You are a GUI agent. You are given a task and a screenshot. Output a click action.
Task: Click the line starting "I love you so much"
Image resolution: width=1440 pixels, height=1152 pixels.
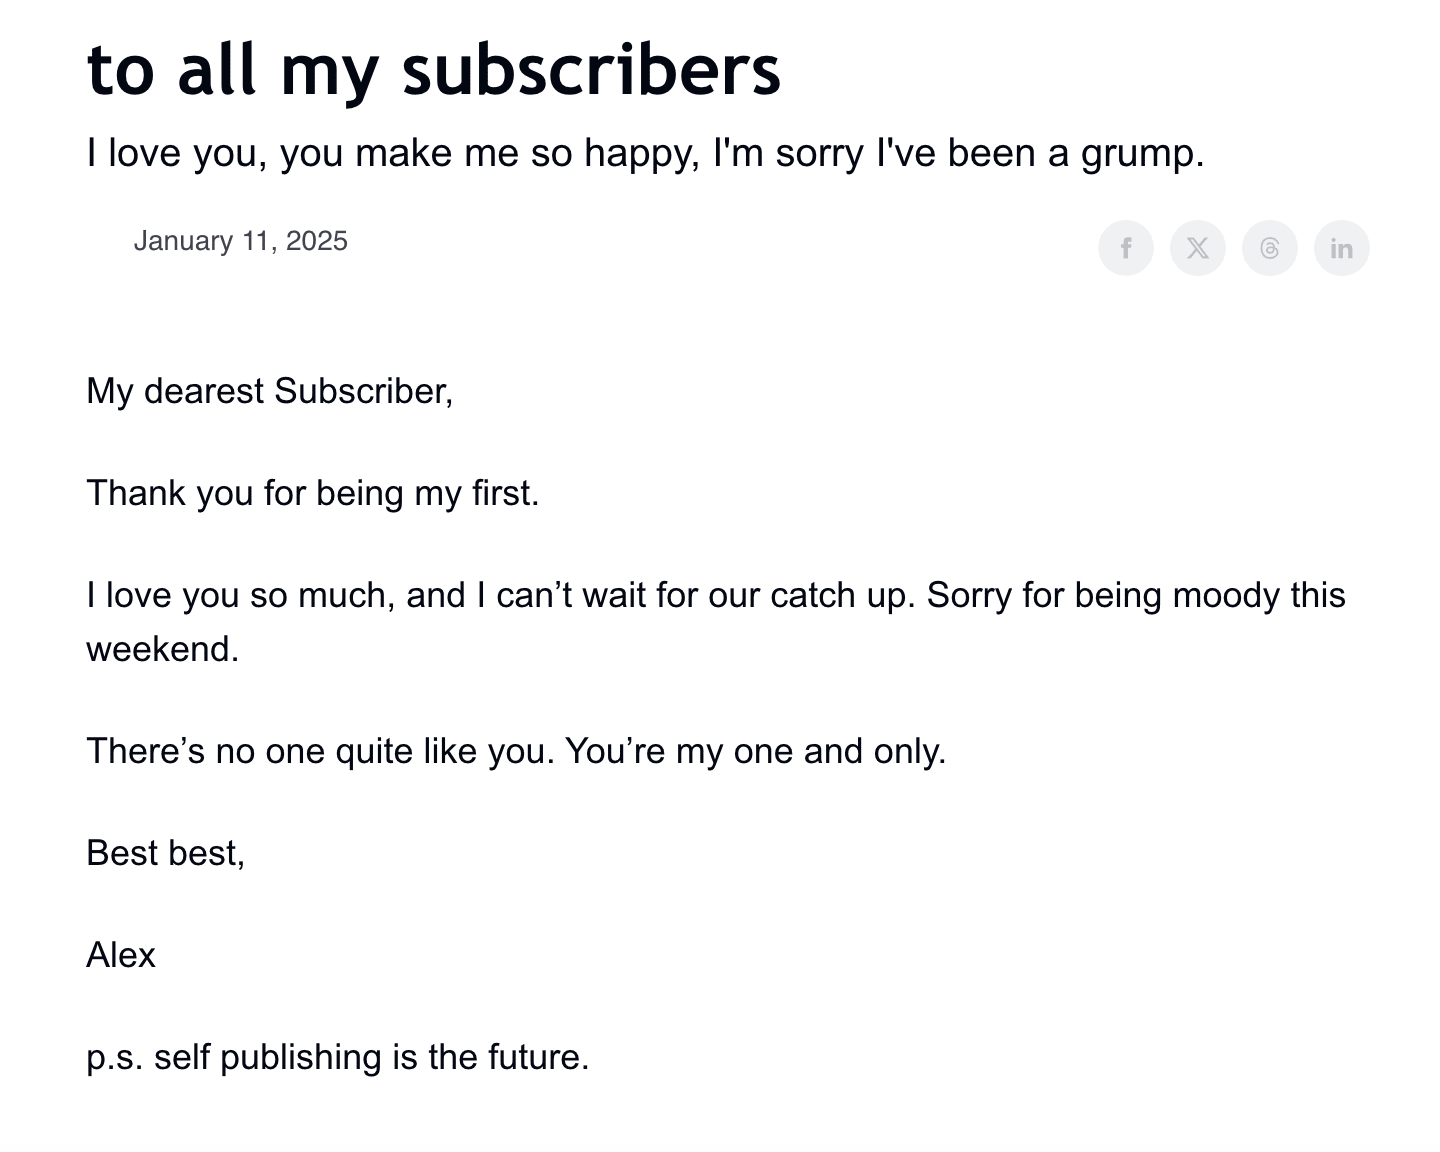[500, 595]
